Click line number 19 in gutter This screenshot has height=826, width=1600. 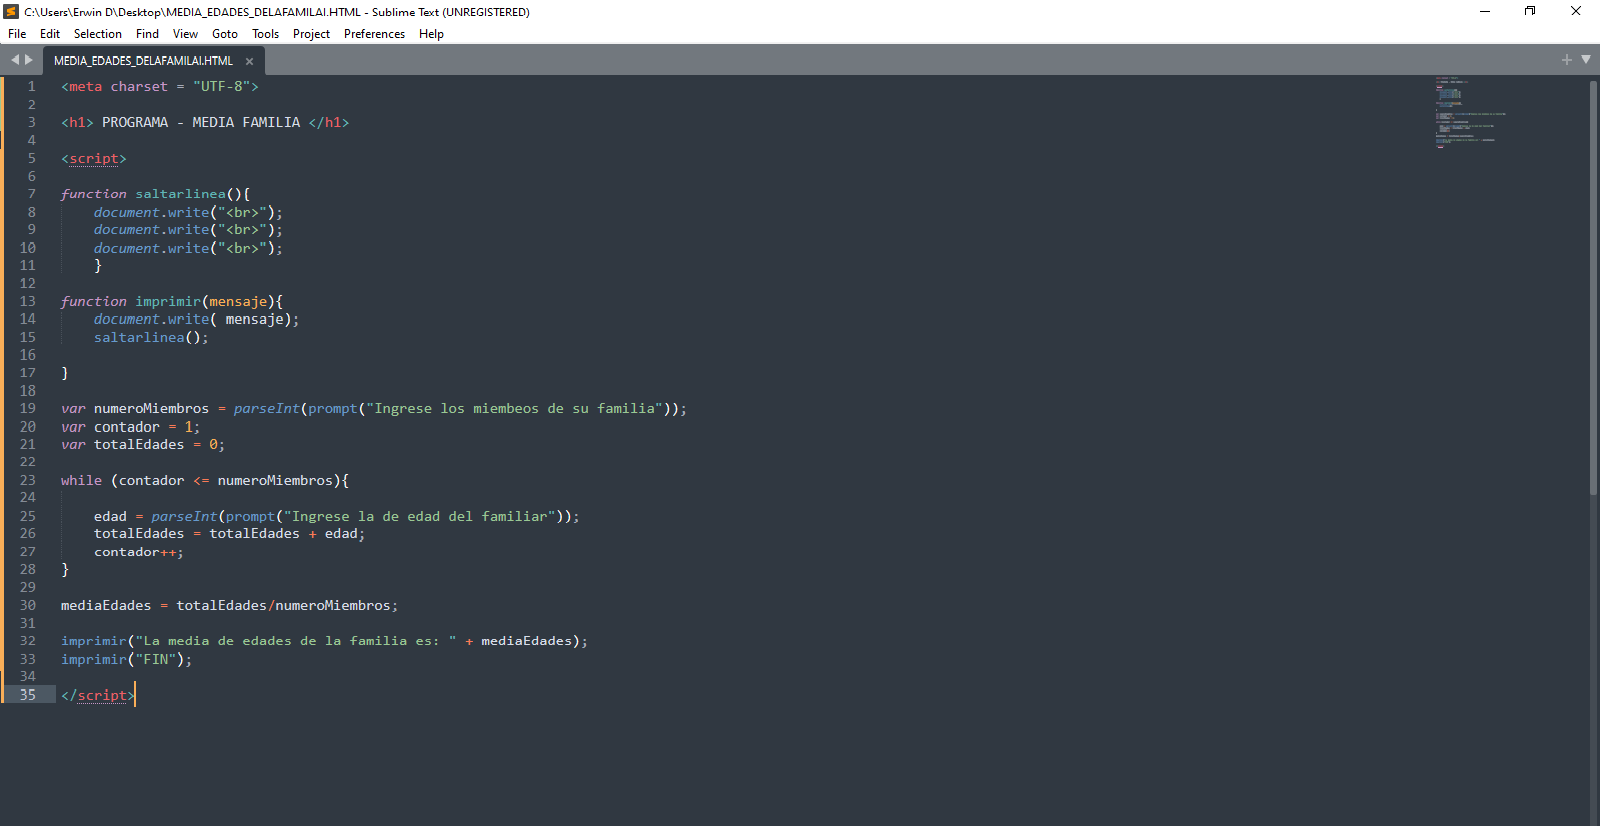pos(27,408)
